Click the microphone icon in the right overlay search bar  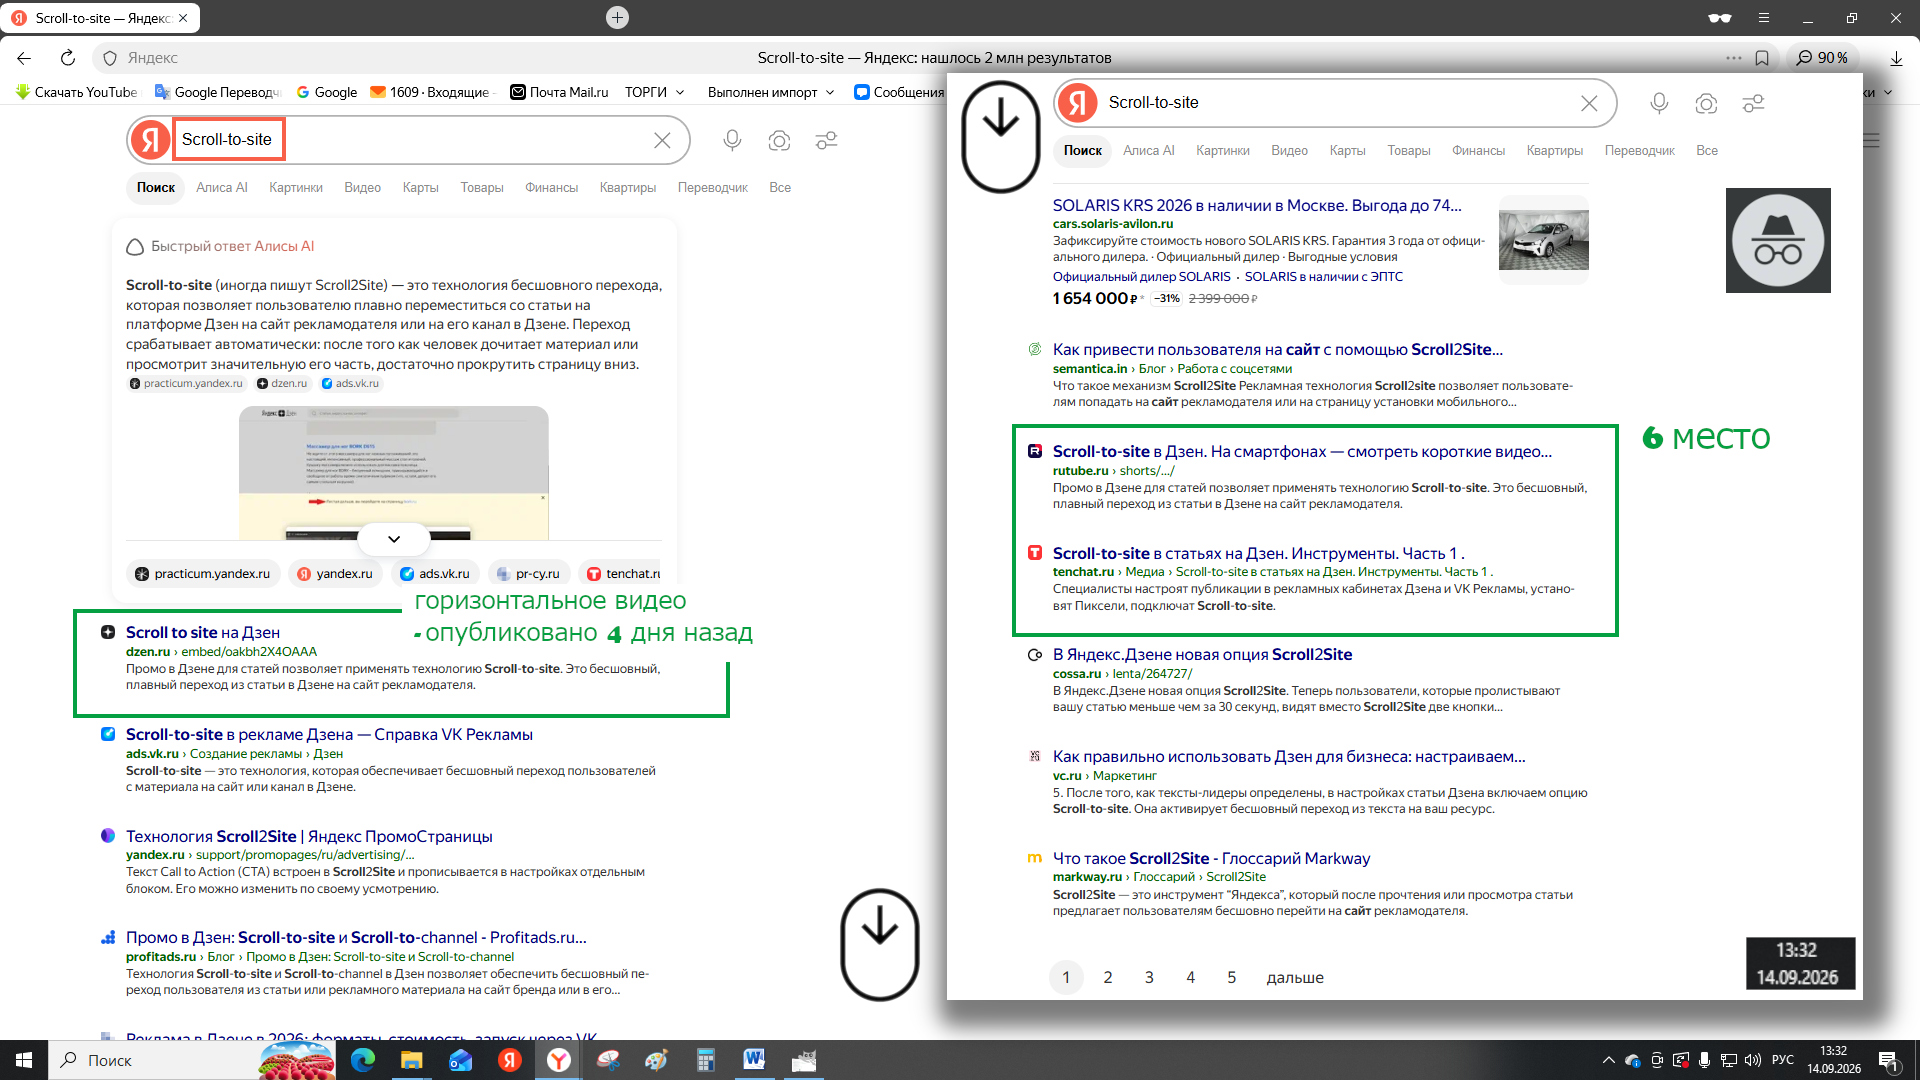coord(1659,103)
